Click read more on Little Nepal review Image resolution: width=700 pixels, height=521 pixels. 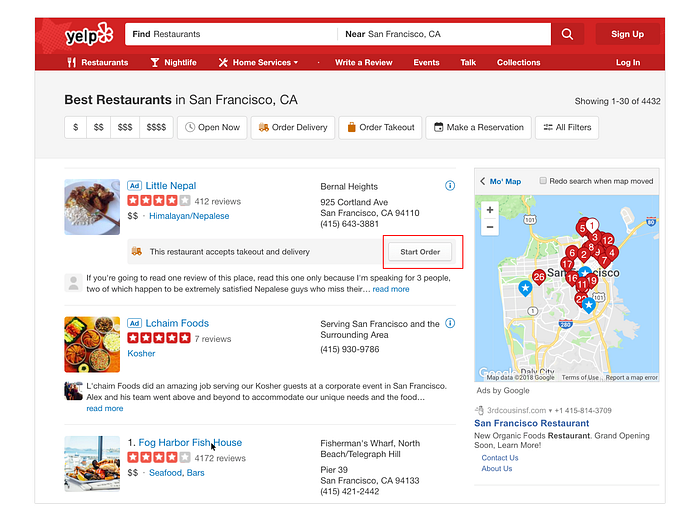pos(391,289)
